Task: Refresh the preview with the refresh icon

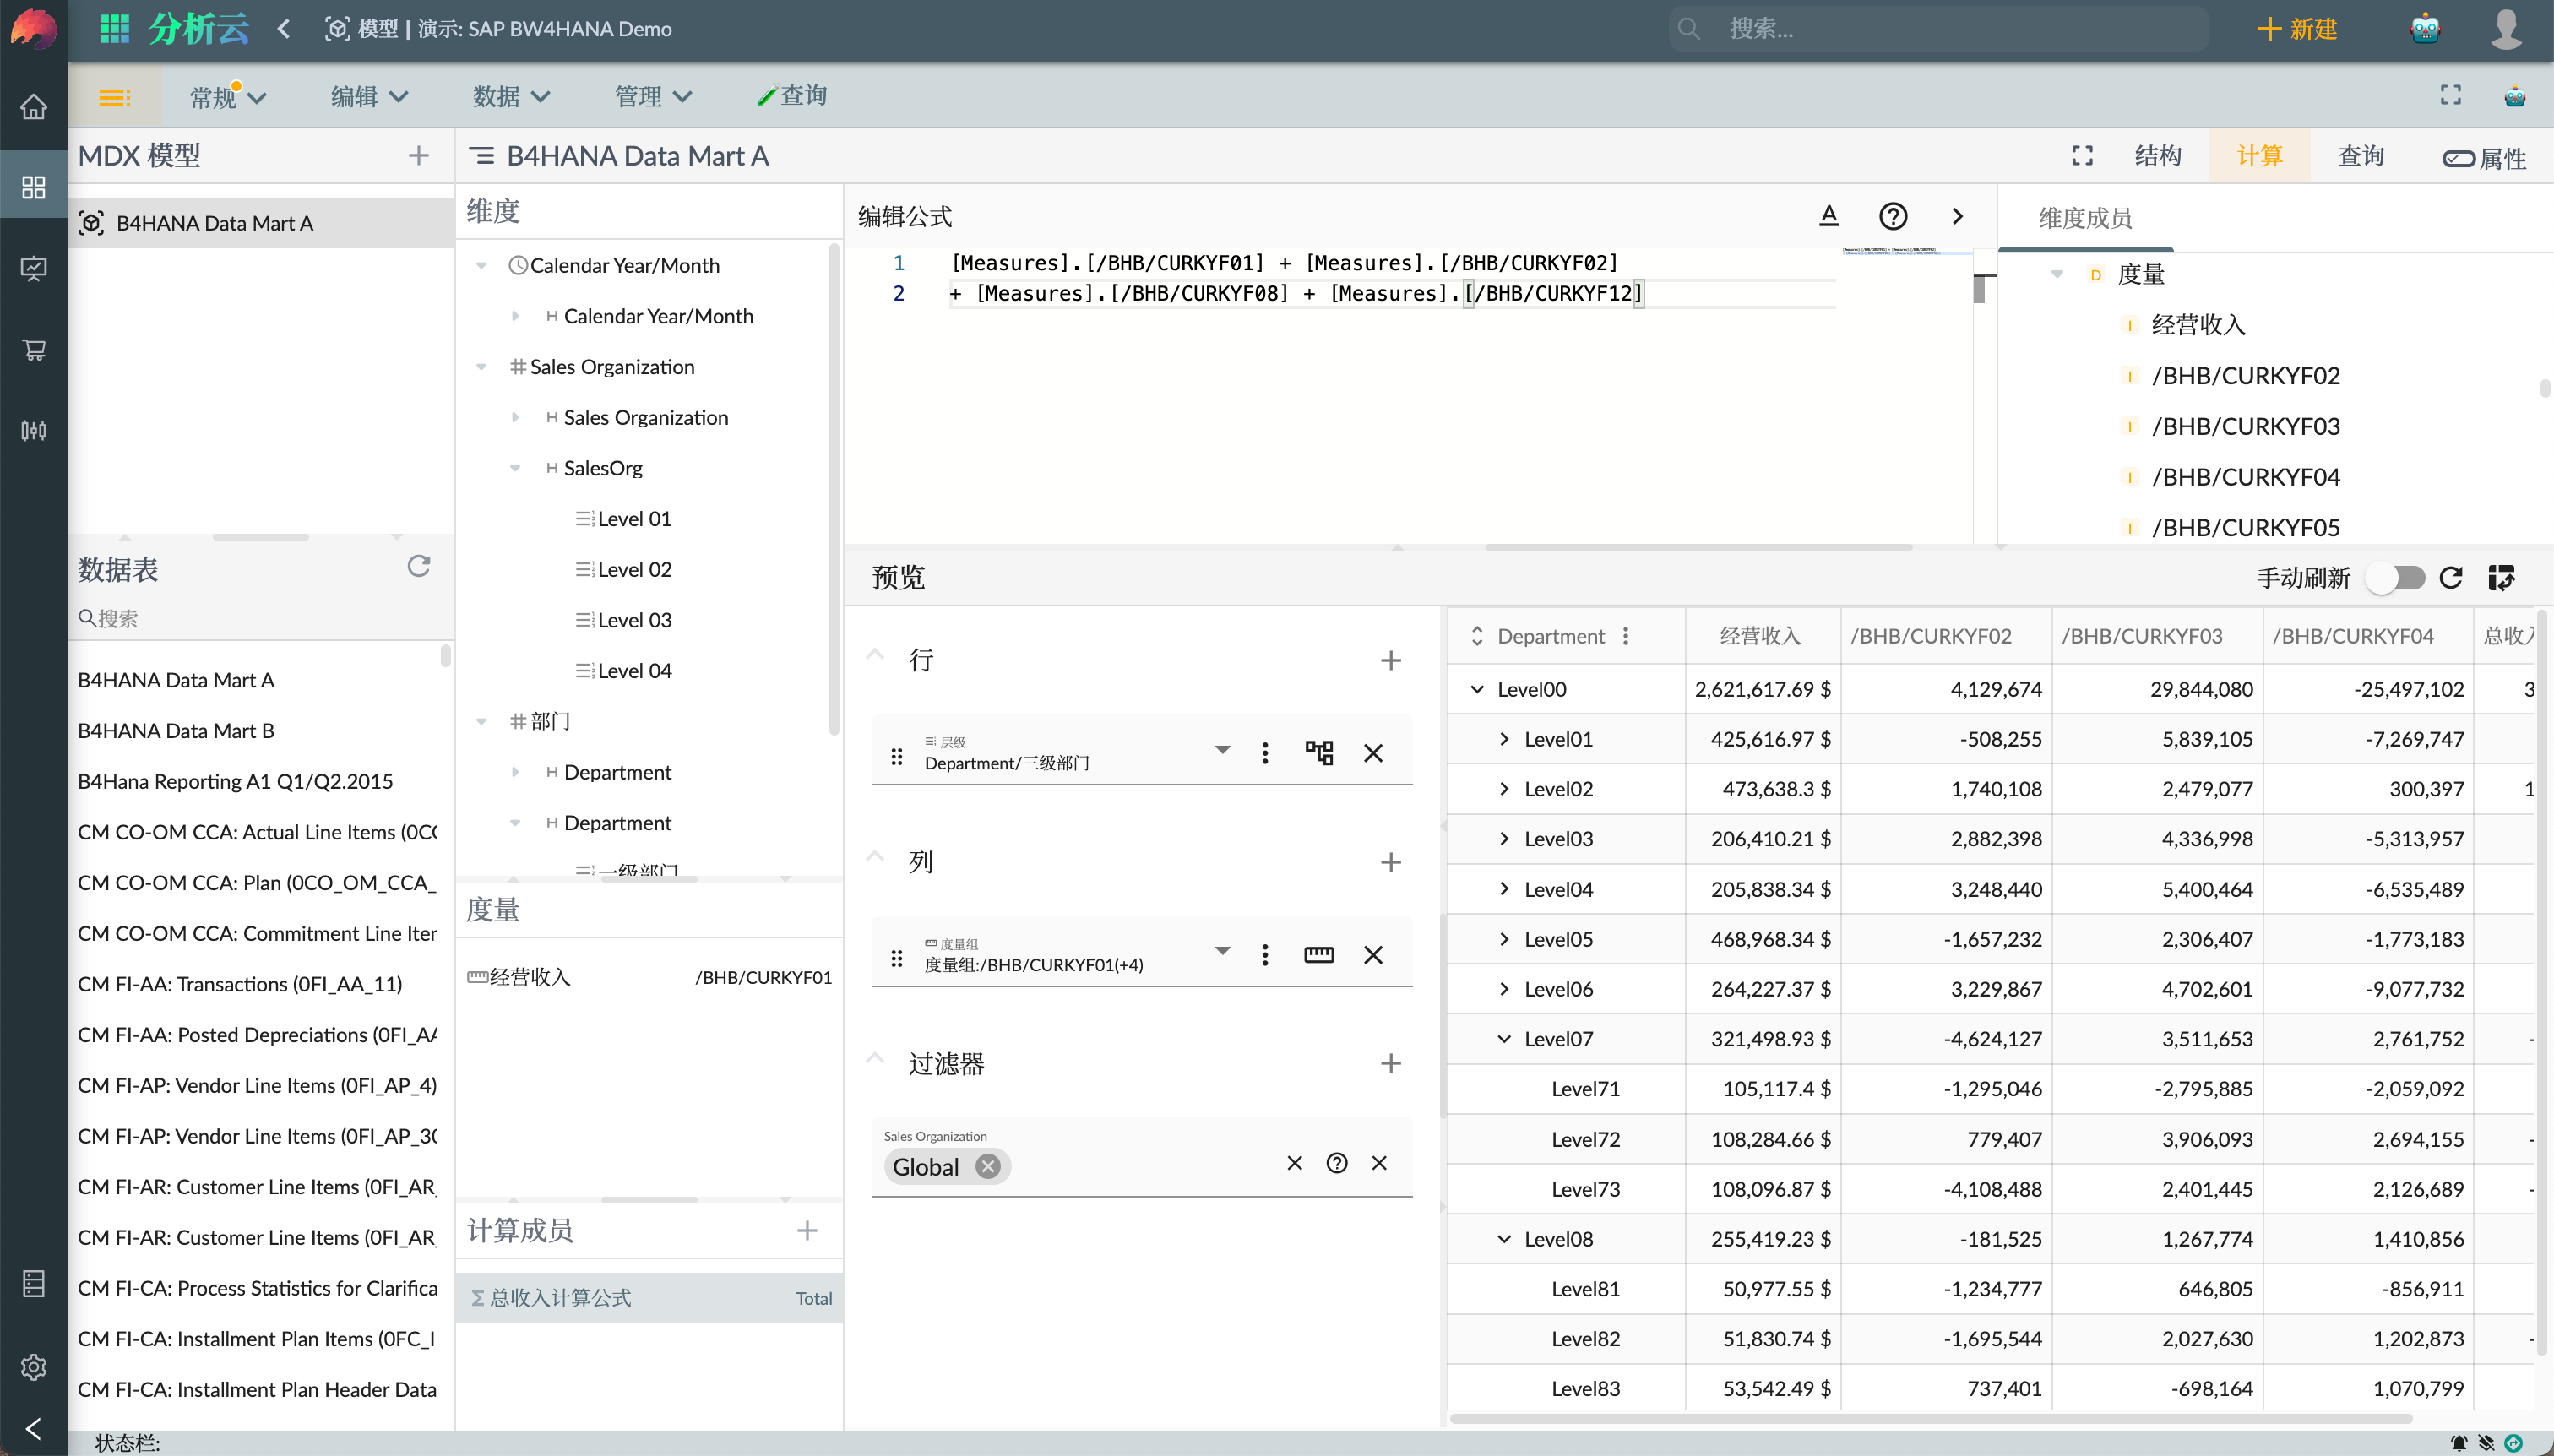Action: tap(2450, 578)
